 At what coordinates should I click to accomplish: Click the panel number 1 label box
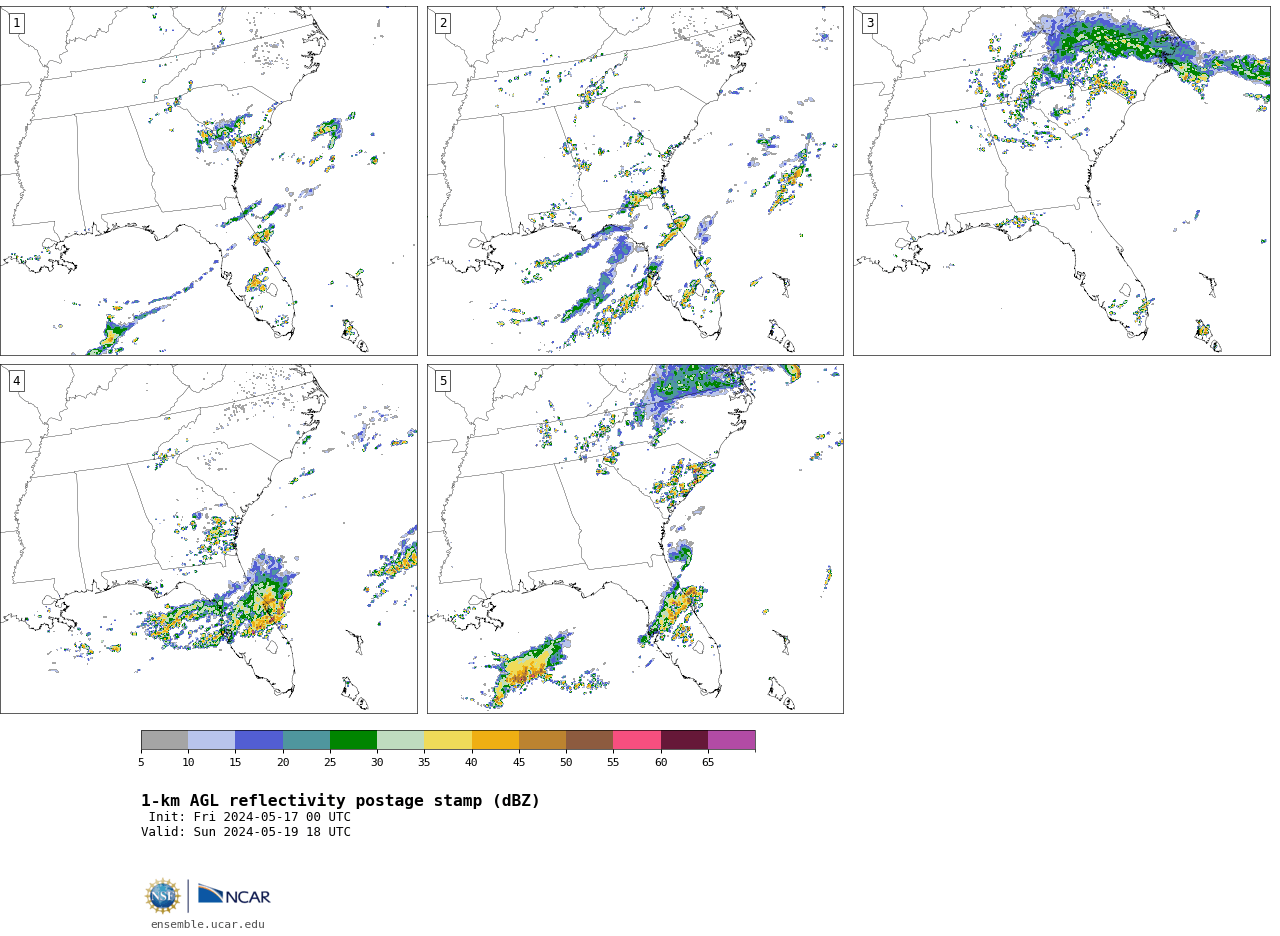pyautogui.click(x=16, y=23)
